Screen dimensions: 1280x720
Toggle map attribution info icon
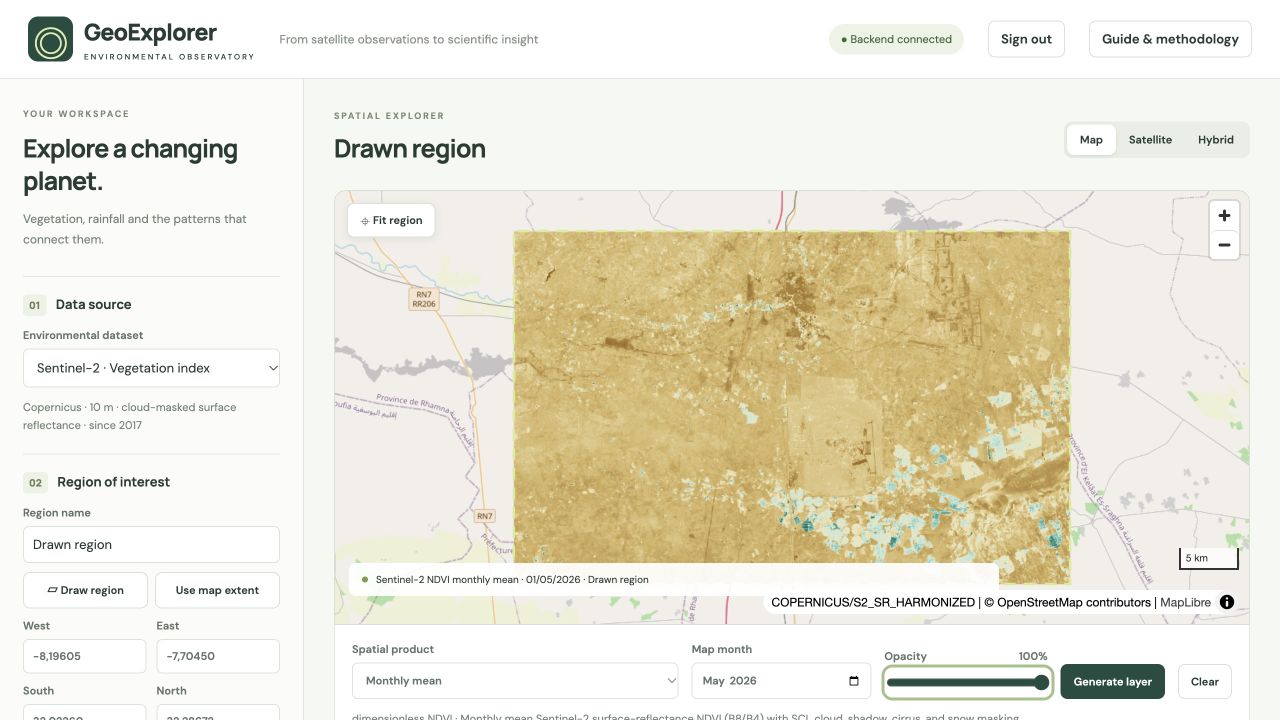1227,602
